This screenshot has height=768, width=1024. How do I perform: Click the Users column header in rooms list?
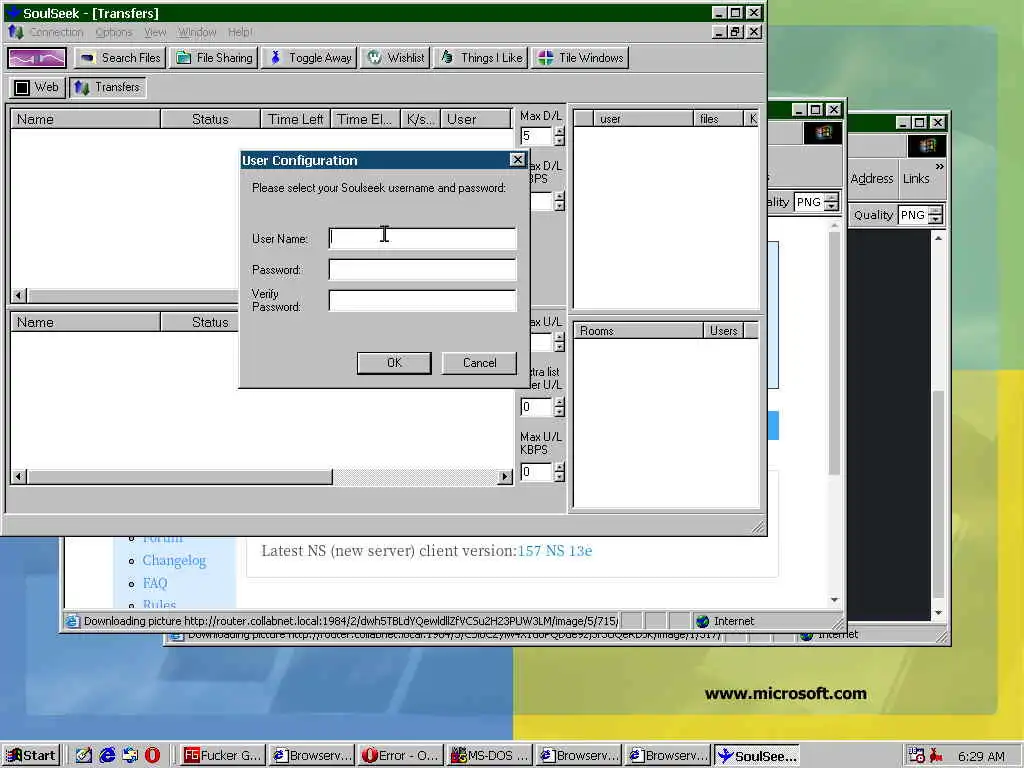[x=724, y=330]
